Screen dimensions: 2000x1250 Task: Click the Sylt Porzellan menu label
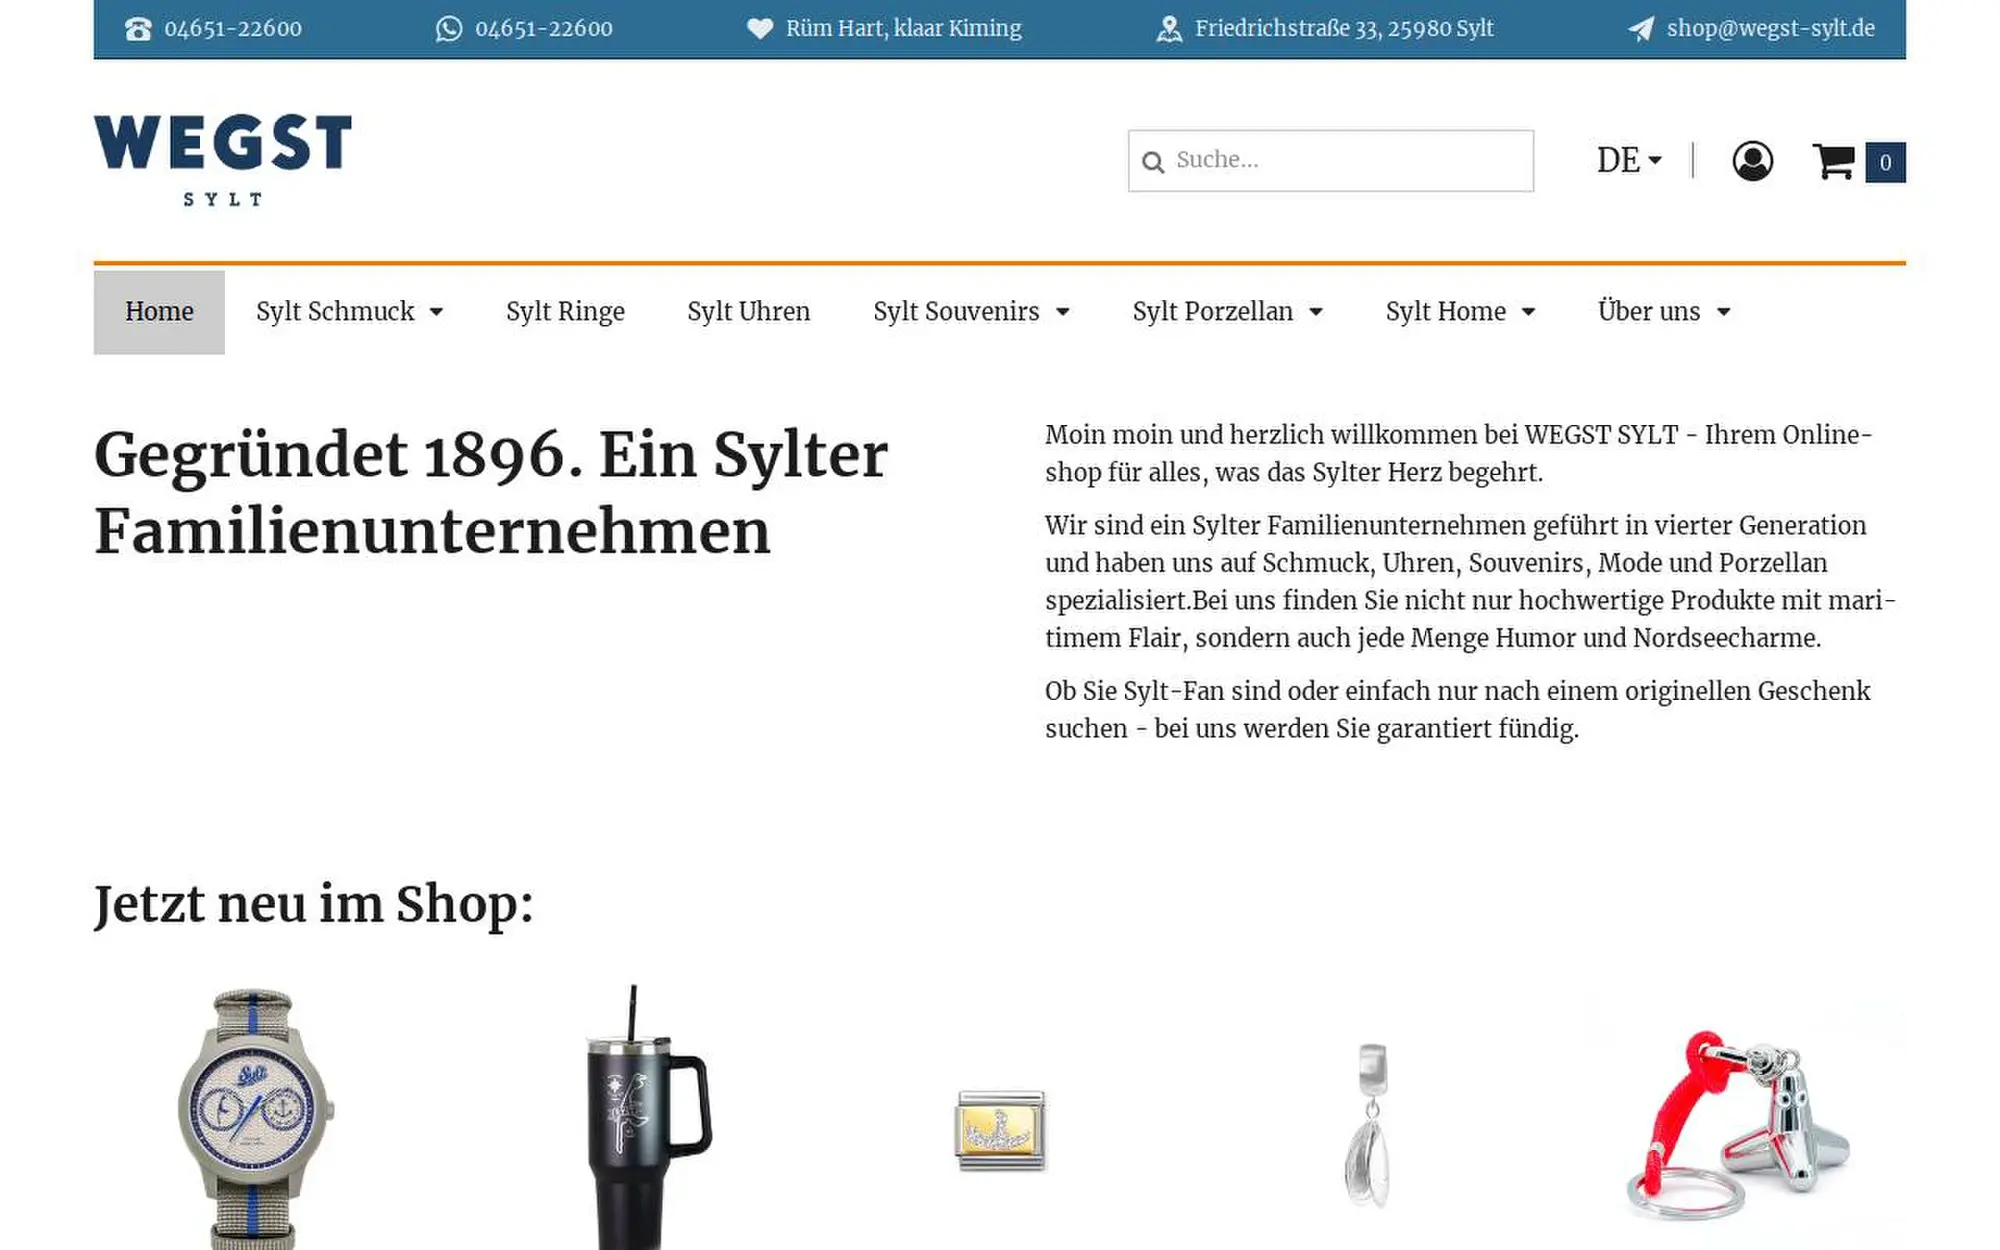pyautogui.click(x=1213, y=312)
